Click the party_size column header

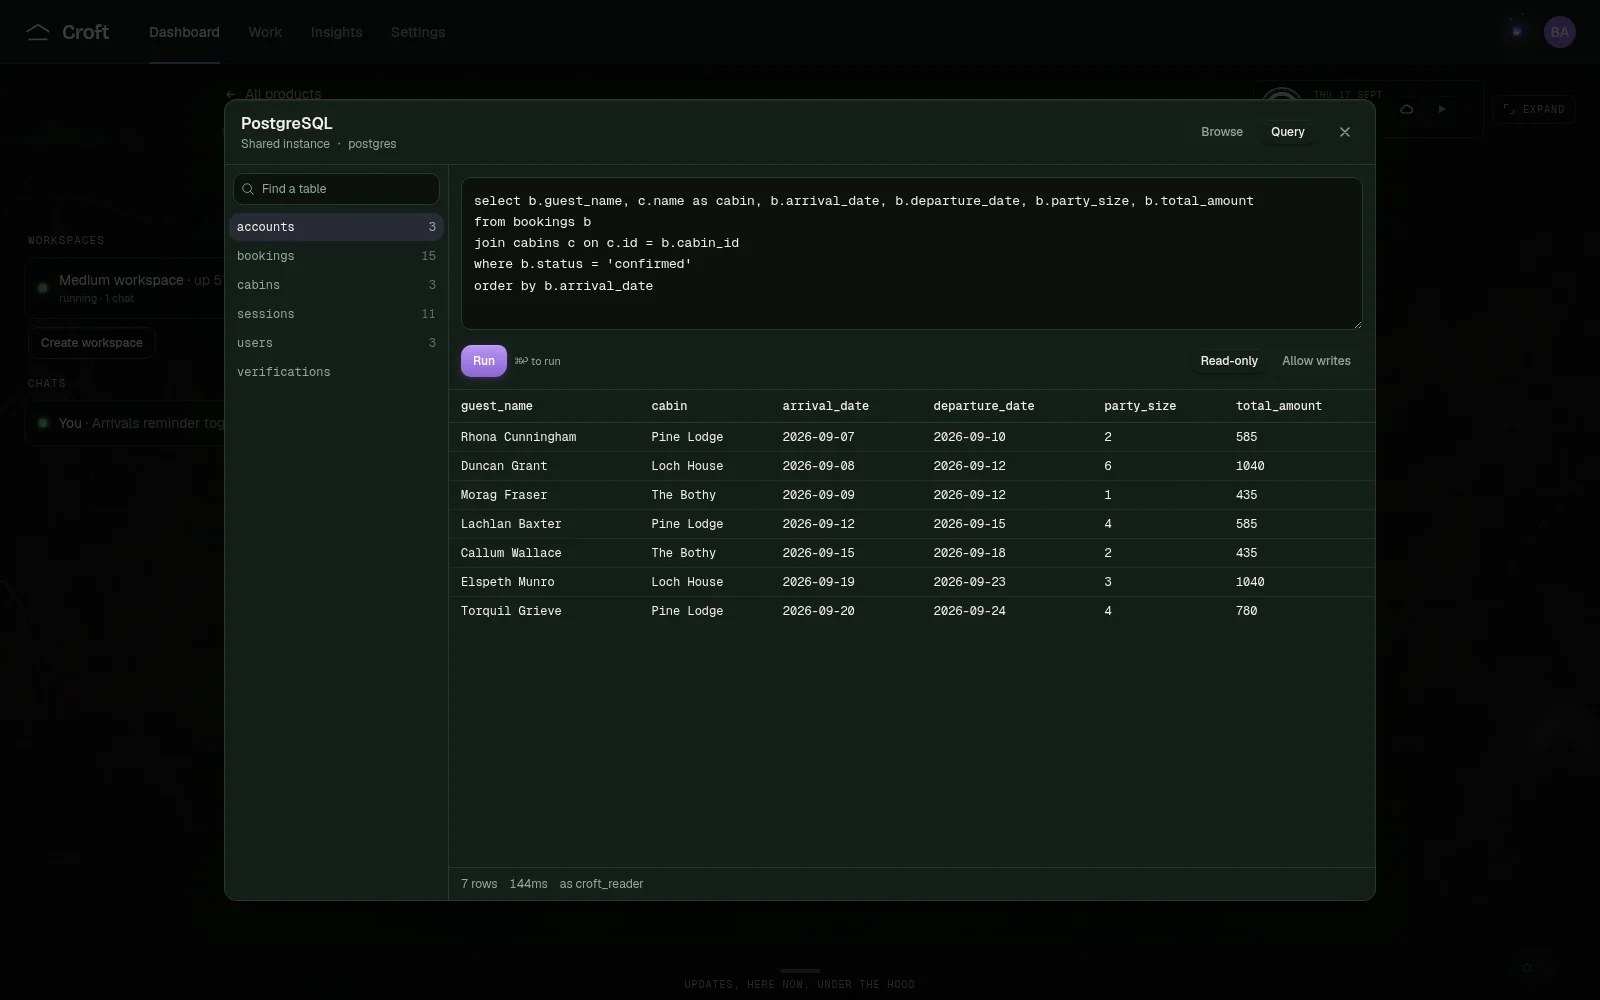point(1139,406)
